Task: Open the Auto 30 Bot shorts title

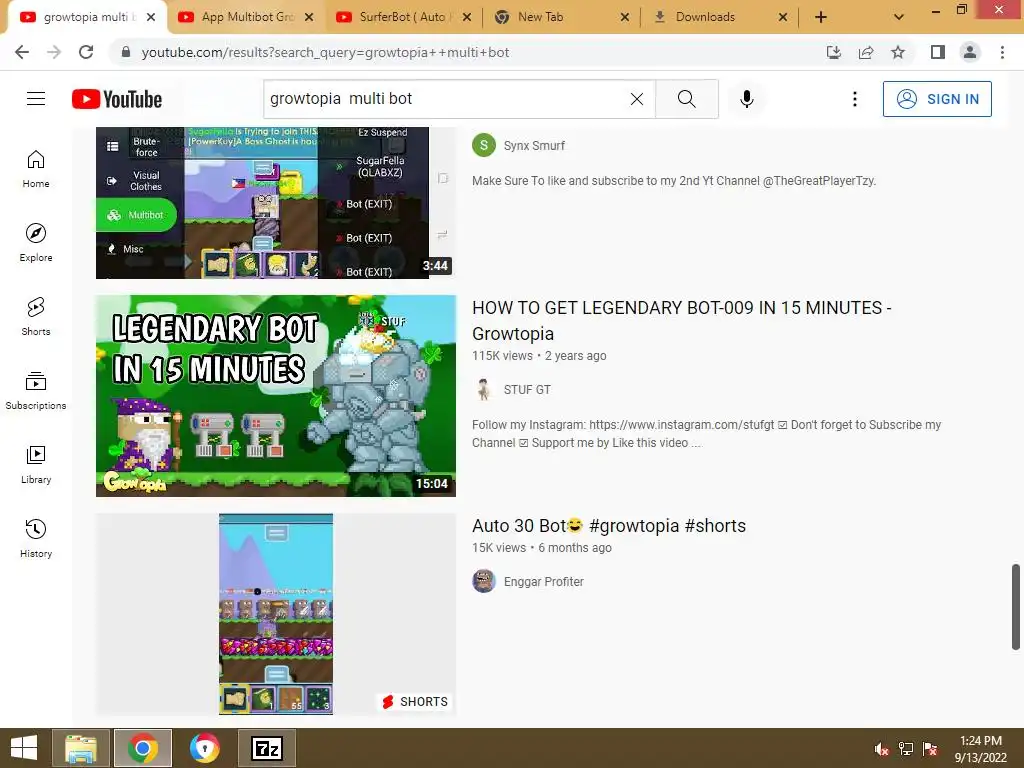Action: [x=609, y=526]
